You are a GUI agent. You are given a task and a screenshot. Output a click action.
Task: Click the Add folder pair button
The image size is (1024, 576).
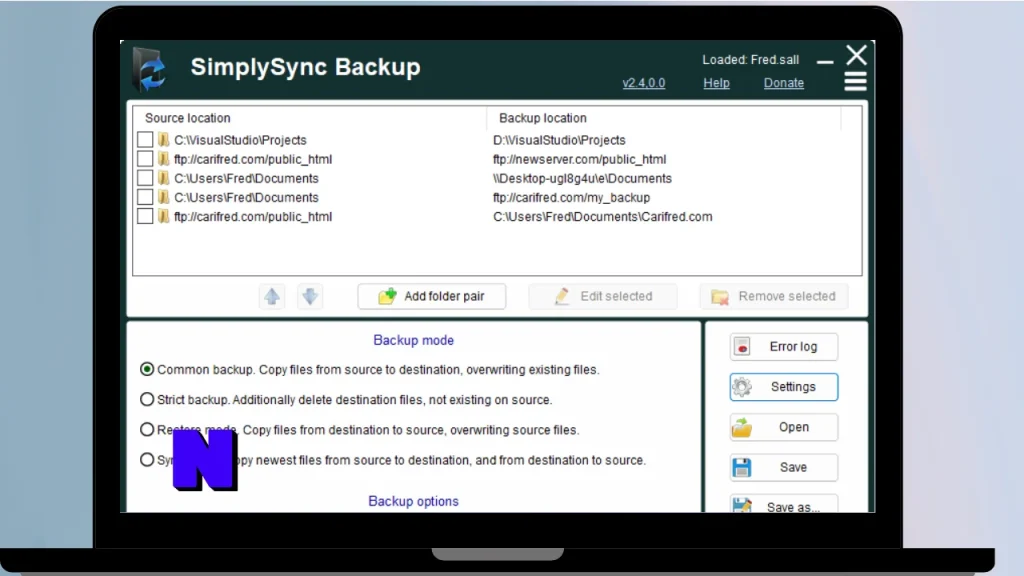click(x=432, y=296)
